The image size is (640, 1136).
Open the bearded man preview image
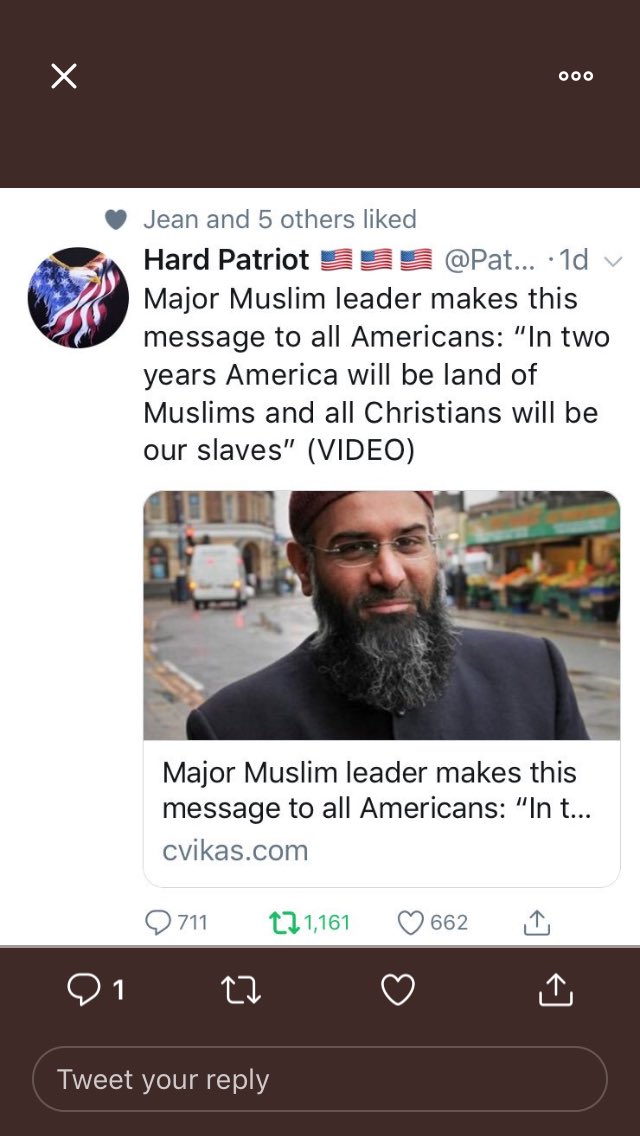click(382, 615)
